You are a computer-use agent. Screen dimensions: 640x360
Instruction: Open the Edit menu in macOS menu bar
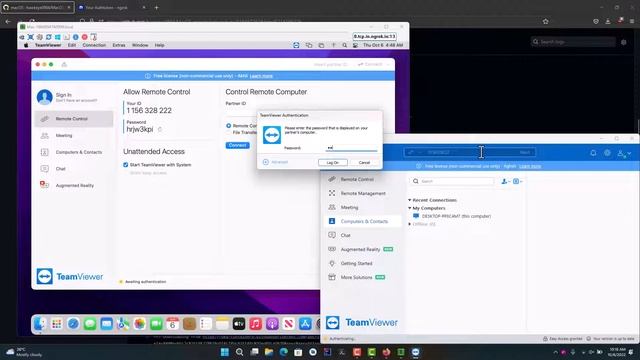72,45
